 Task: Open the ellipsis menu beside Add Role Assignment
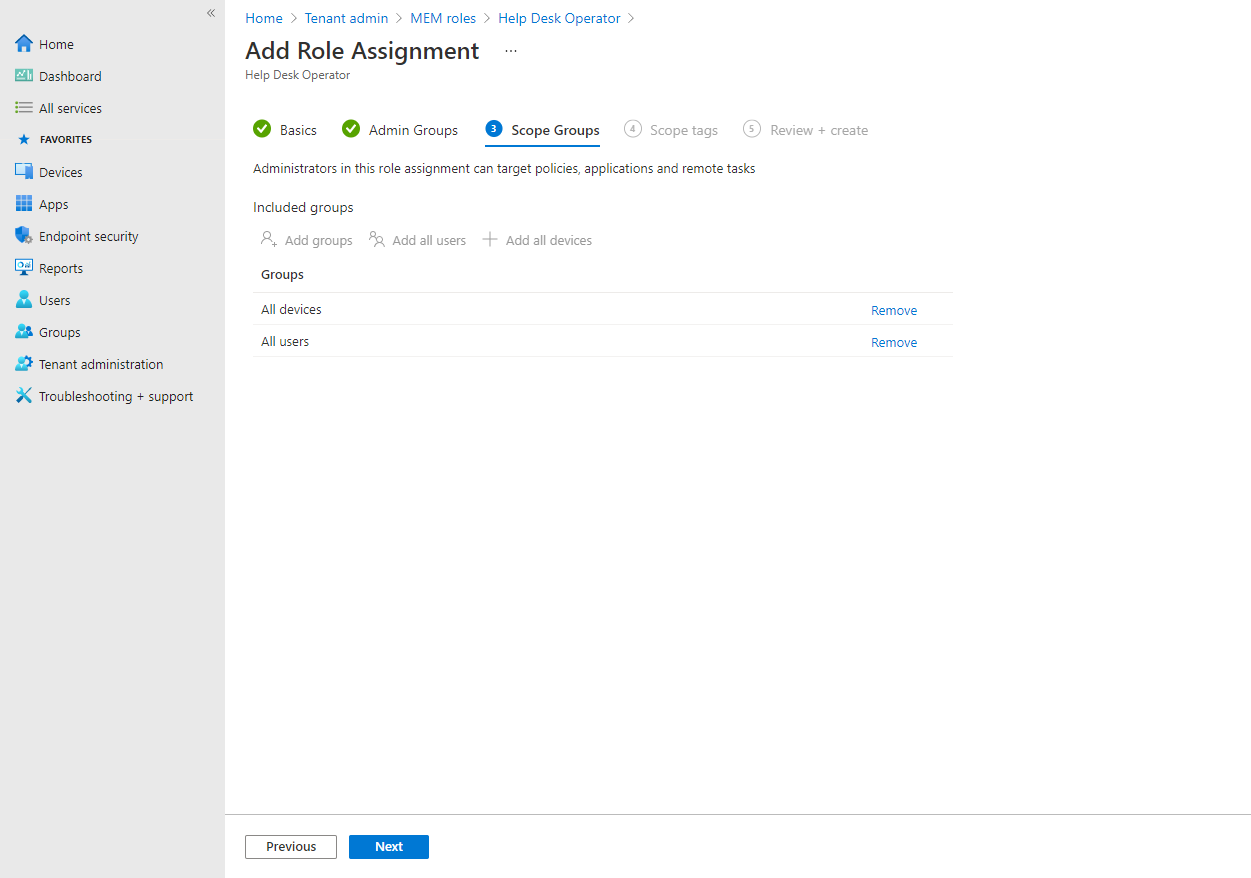[510, 50]
